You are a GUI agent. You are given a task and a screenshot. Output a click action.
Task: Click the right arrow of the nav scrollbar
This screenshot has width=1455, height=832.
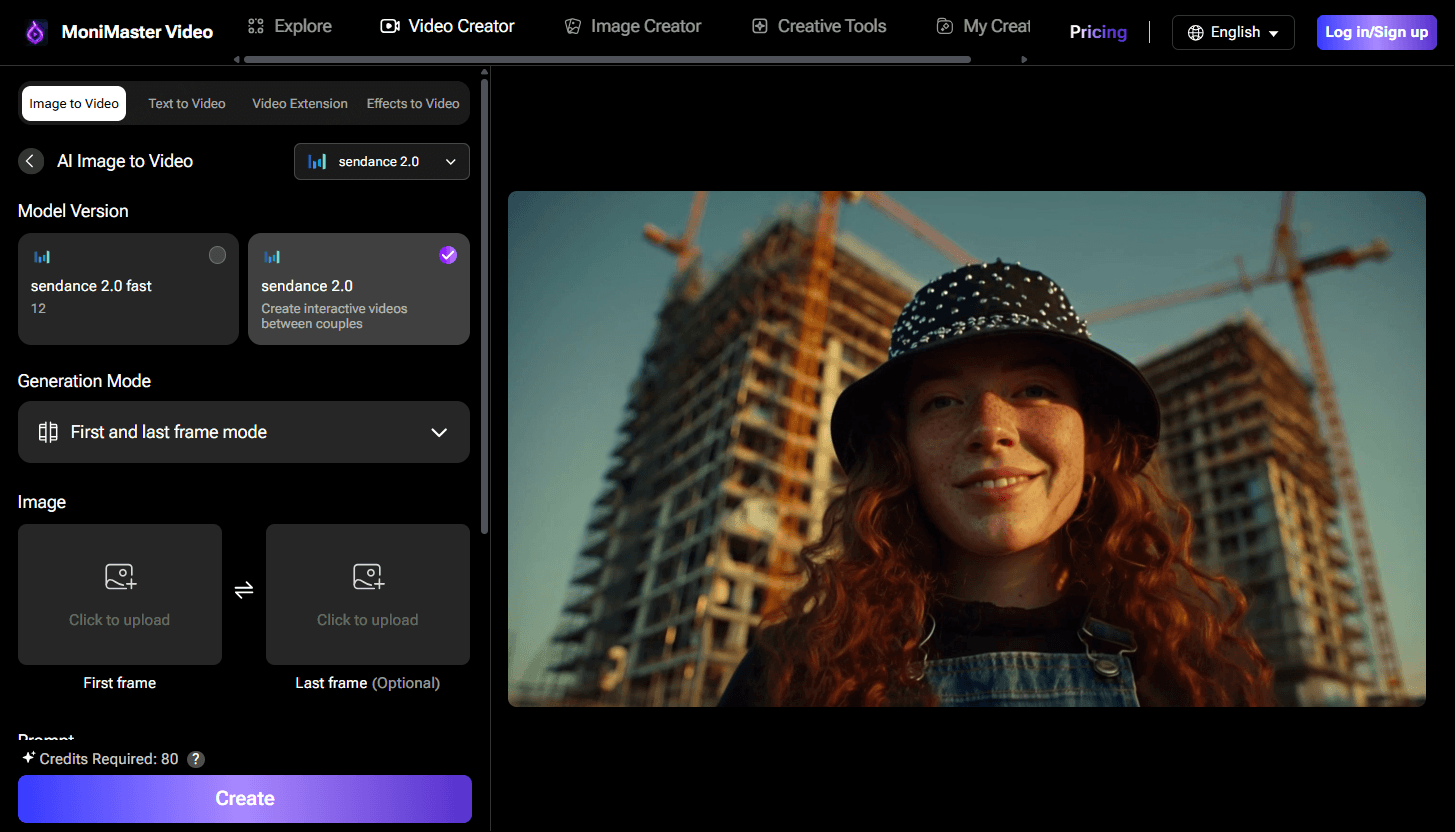(1024, 60)
